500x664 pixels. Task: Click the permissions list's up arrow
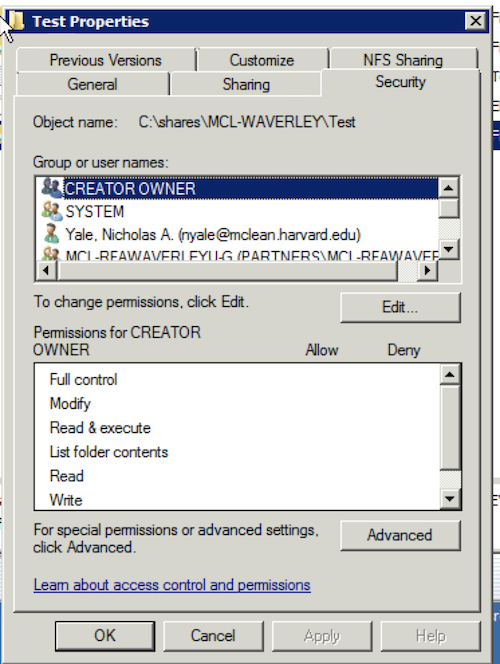pos(450,374)
